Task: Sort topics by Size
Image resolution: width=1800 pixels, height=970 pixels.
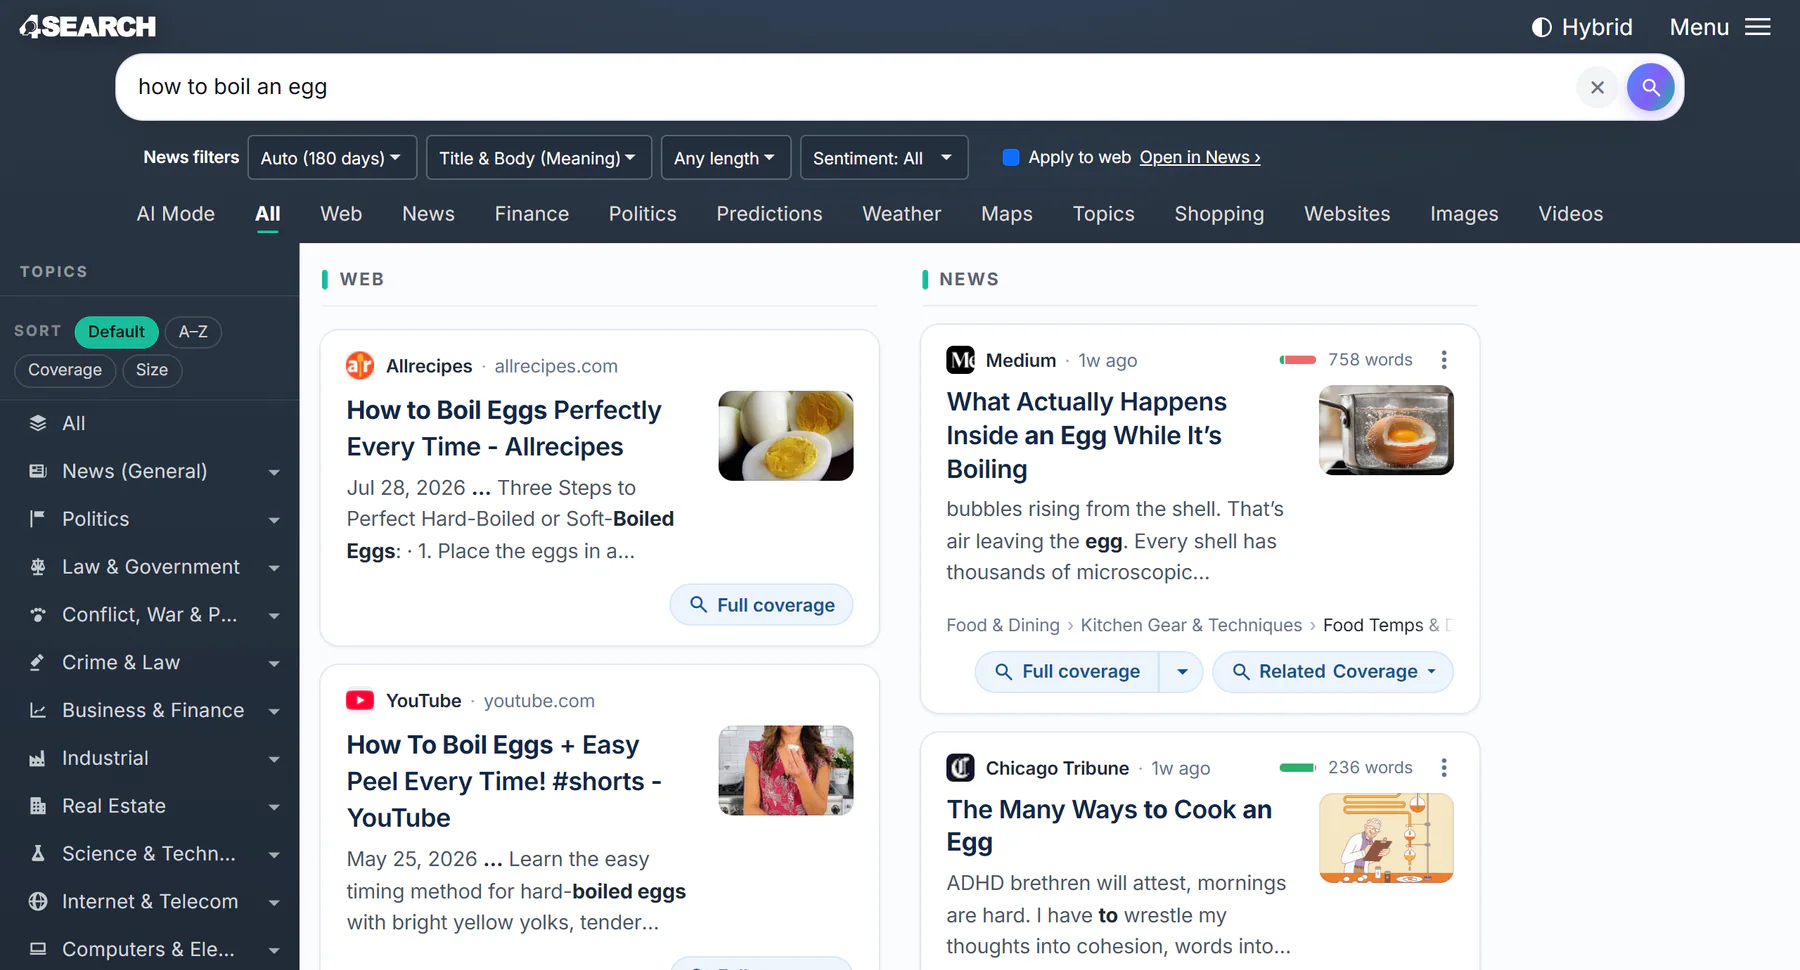Action: [152, 370]
